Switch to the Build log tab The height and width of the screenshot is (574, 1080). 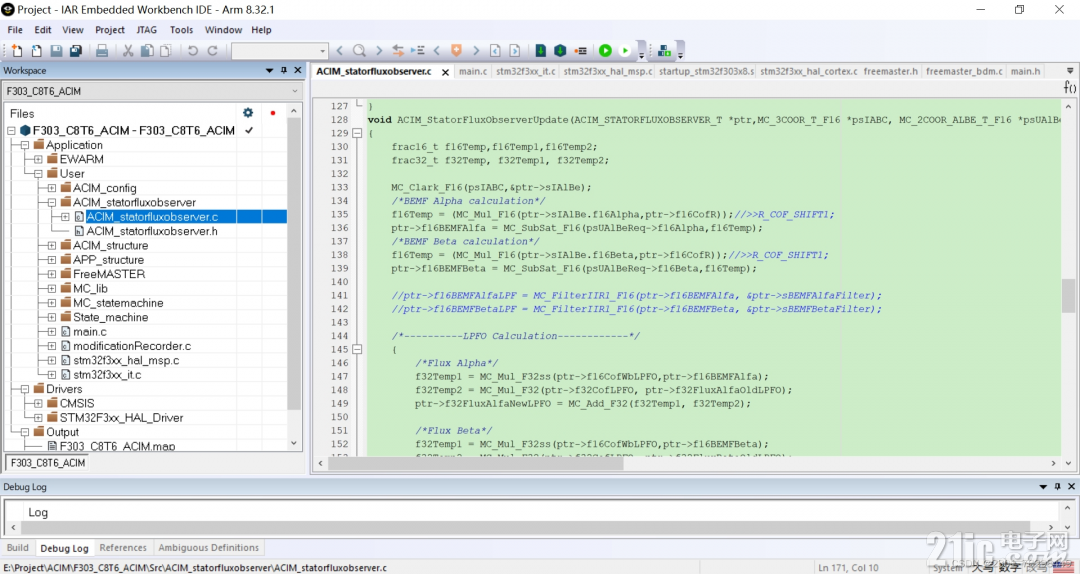tap(17, 548)
